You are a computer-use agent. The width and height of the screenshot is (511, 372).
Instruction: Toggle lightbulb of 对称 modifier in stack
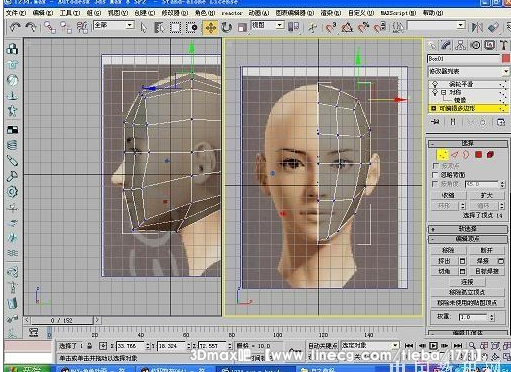point(435,92)
